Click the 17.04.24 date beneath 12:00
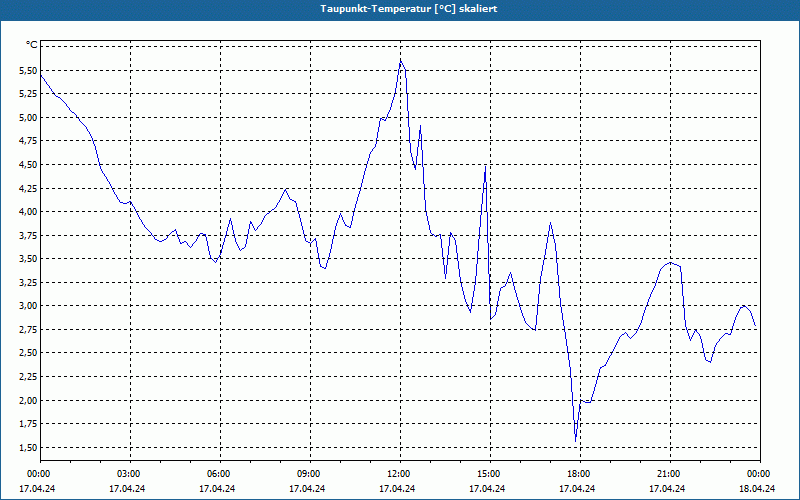 pos(397,489)
